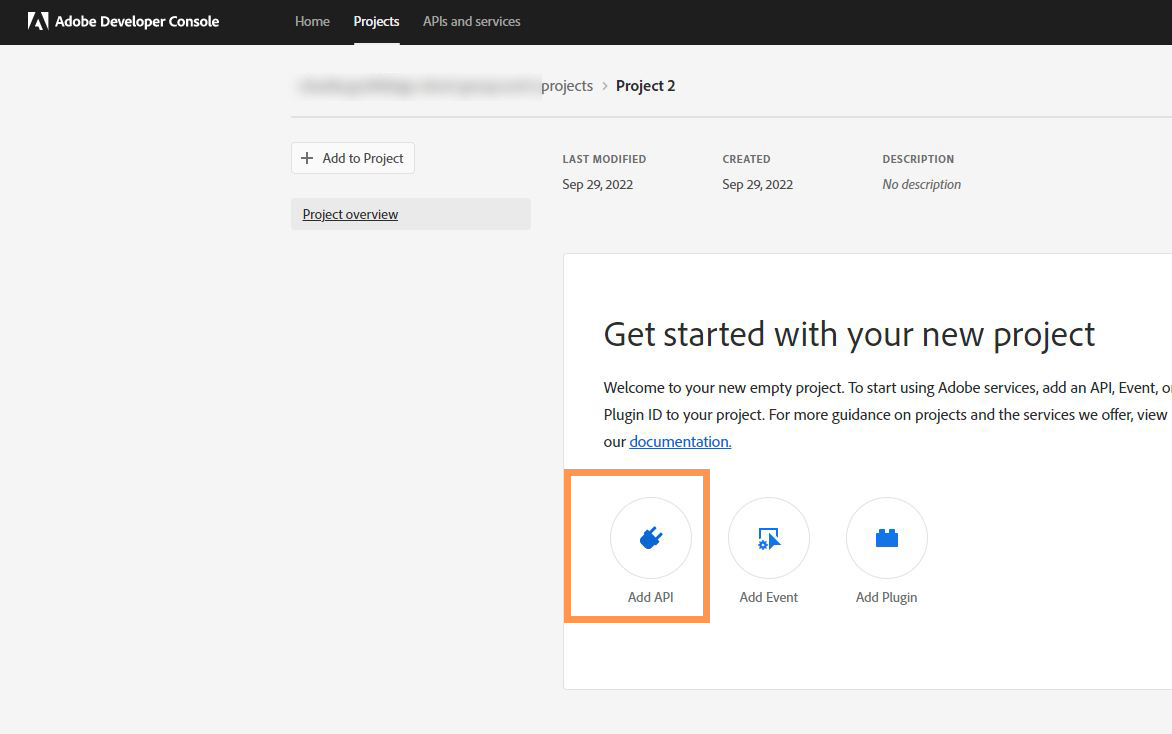The image size is (1172, 734).
Task: Click the Add Plugin brick icon
Action: 886,538
